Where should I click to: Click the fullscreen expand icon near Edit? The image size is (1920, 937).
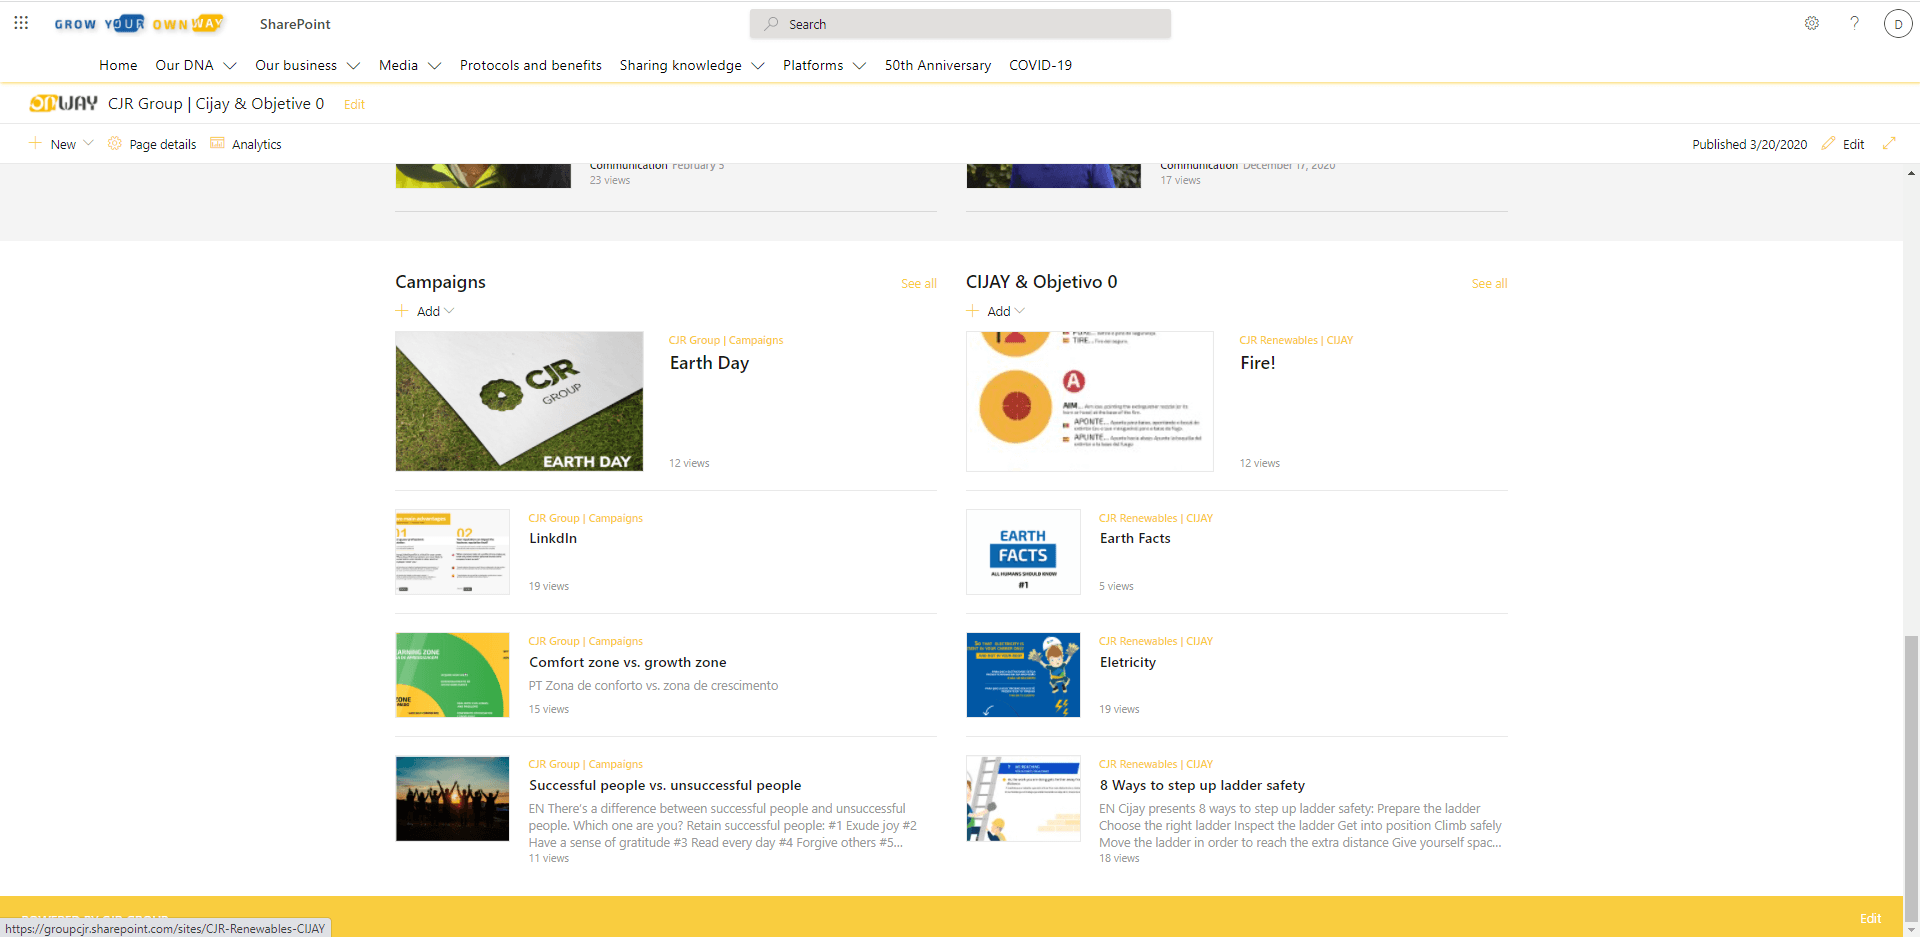(x=1890, y=143)
